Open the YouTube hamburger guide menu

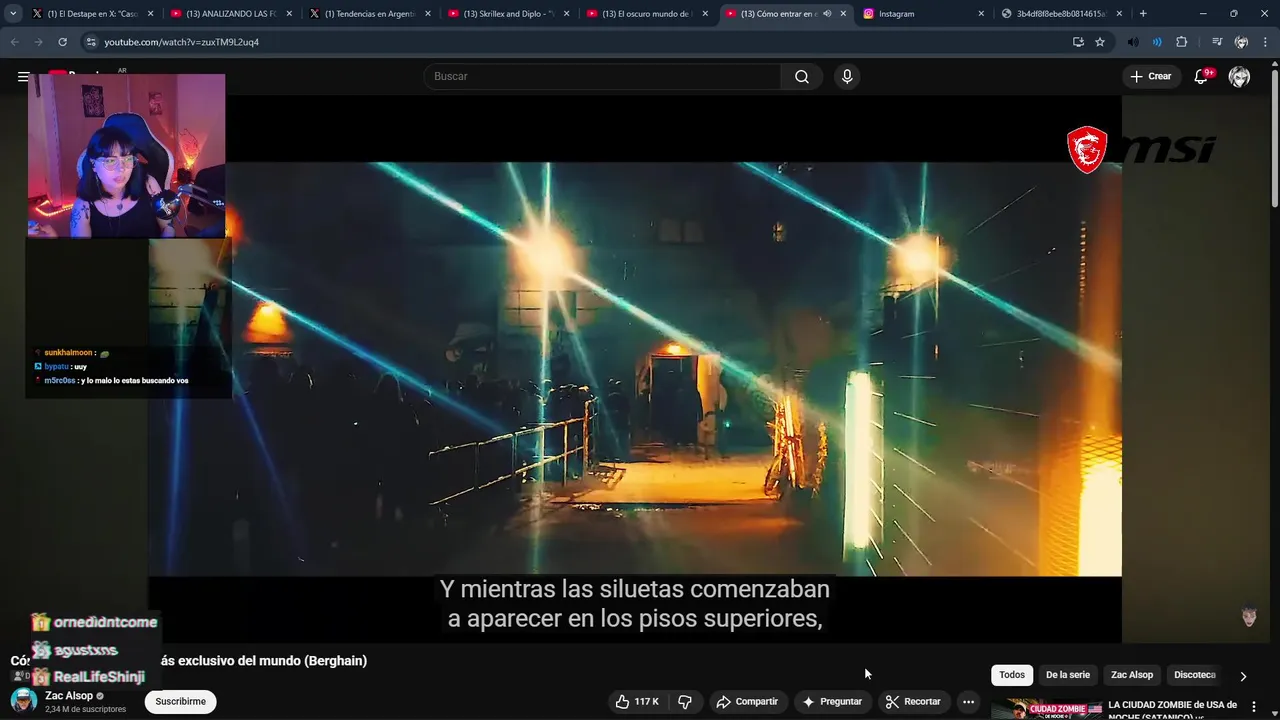click(x=23, y=77)
